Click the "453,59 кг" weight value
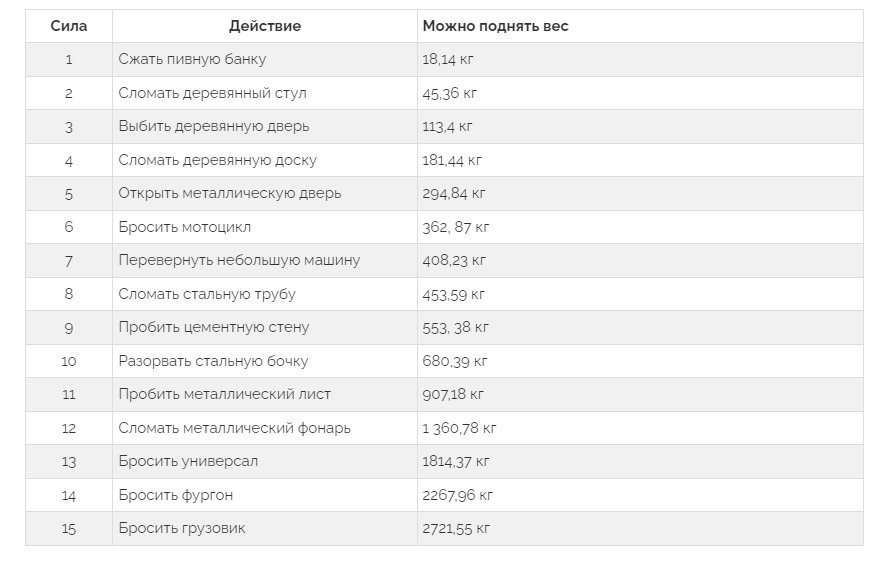The image size is (884, 564). tap(453, 294)
